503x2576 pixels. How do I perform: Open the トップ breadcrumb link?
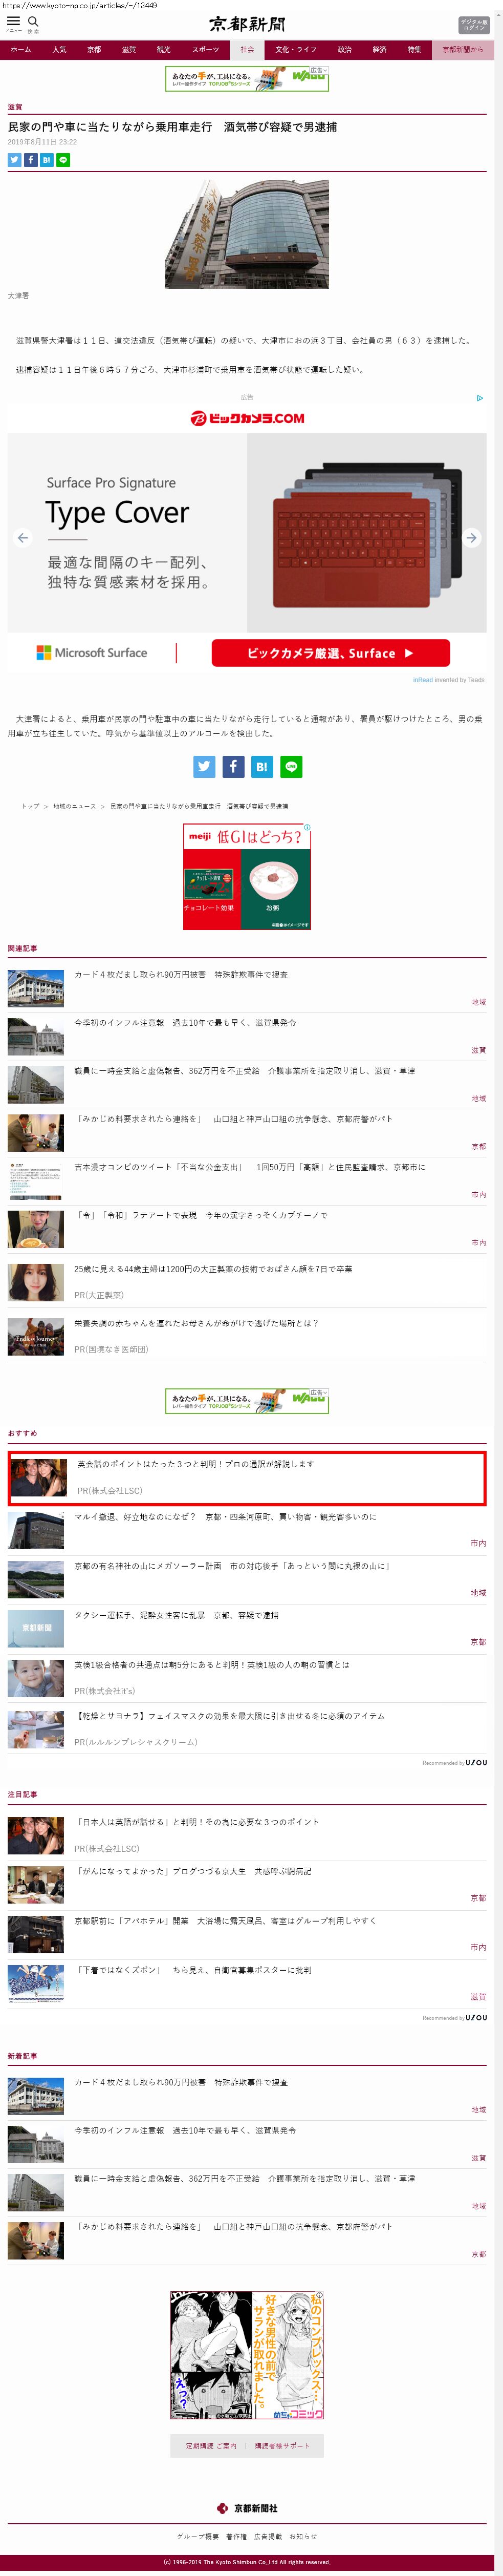click(31, 806)
